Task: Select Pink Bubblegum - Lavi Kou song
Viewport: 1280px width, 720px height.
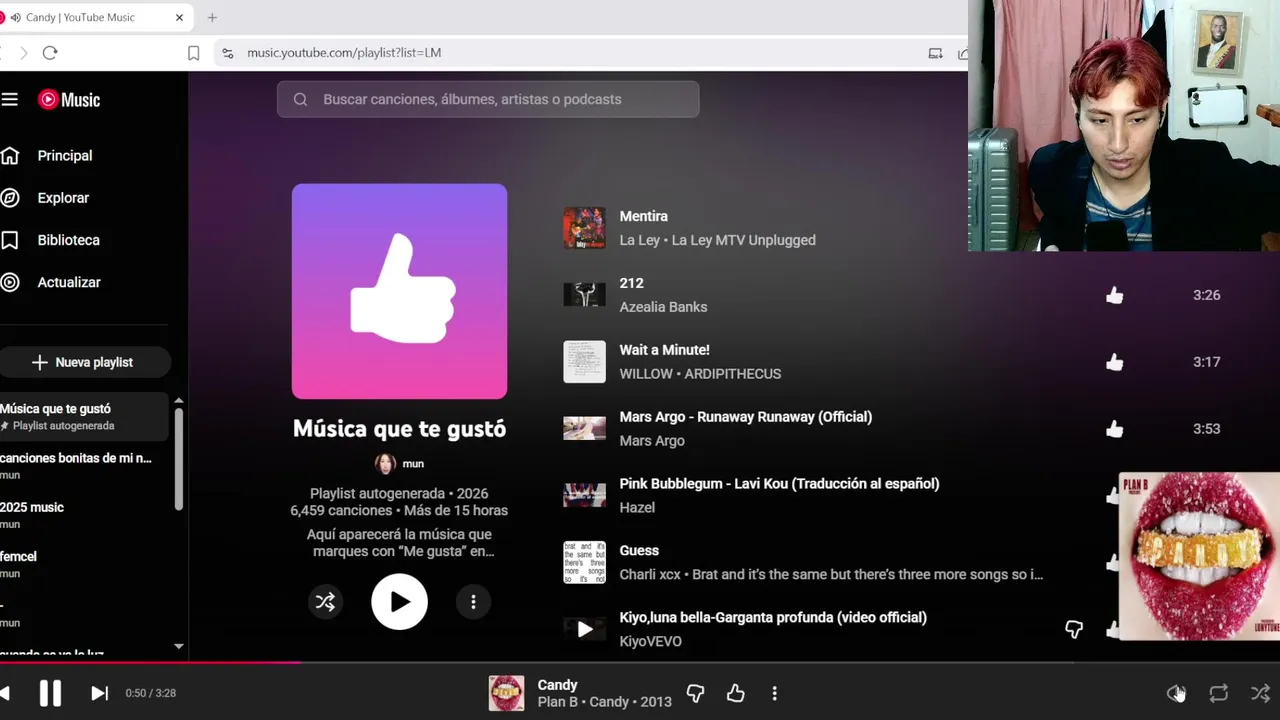Action: coord(779,484)
